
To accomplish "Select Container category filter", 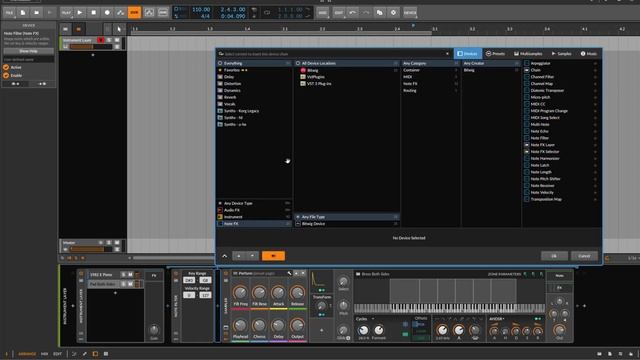I will [x=431, y=70].
